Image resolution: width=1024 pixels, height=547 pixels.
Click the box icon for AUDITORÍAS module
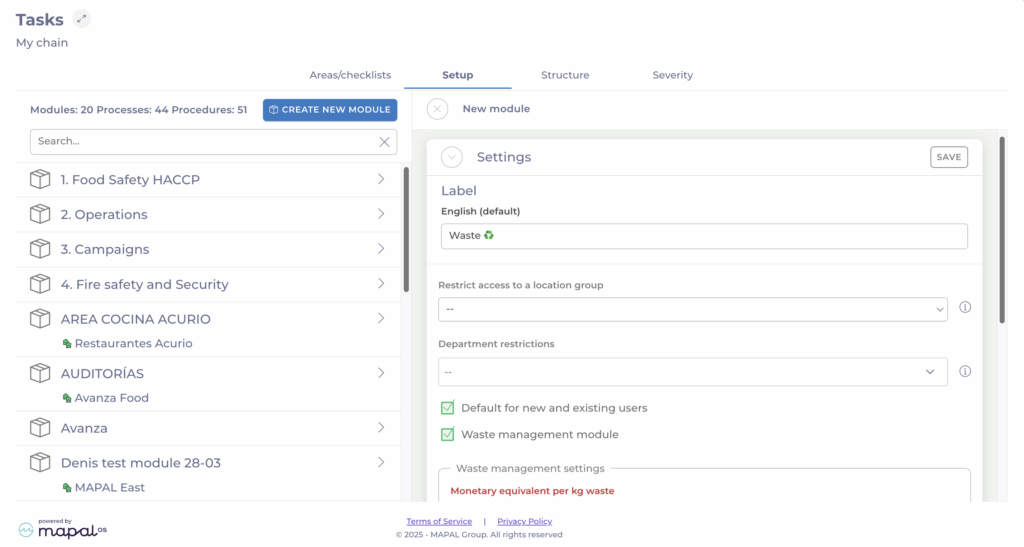(x=40, y=373)
